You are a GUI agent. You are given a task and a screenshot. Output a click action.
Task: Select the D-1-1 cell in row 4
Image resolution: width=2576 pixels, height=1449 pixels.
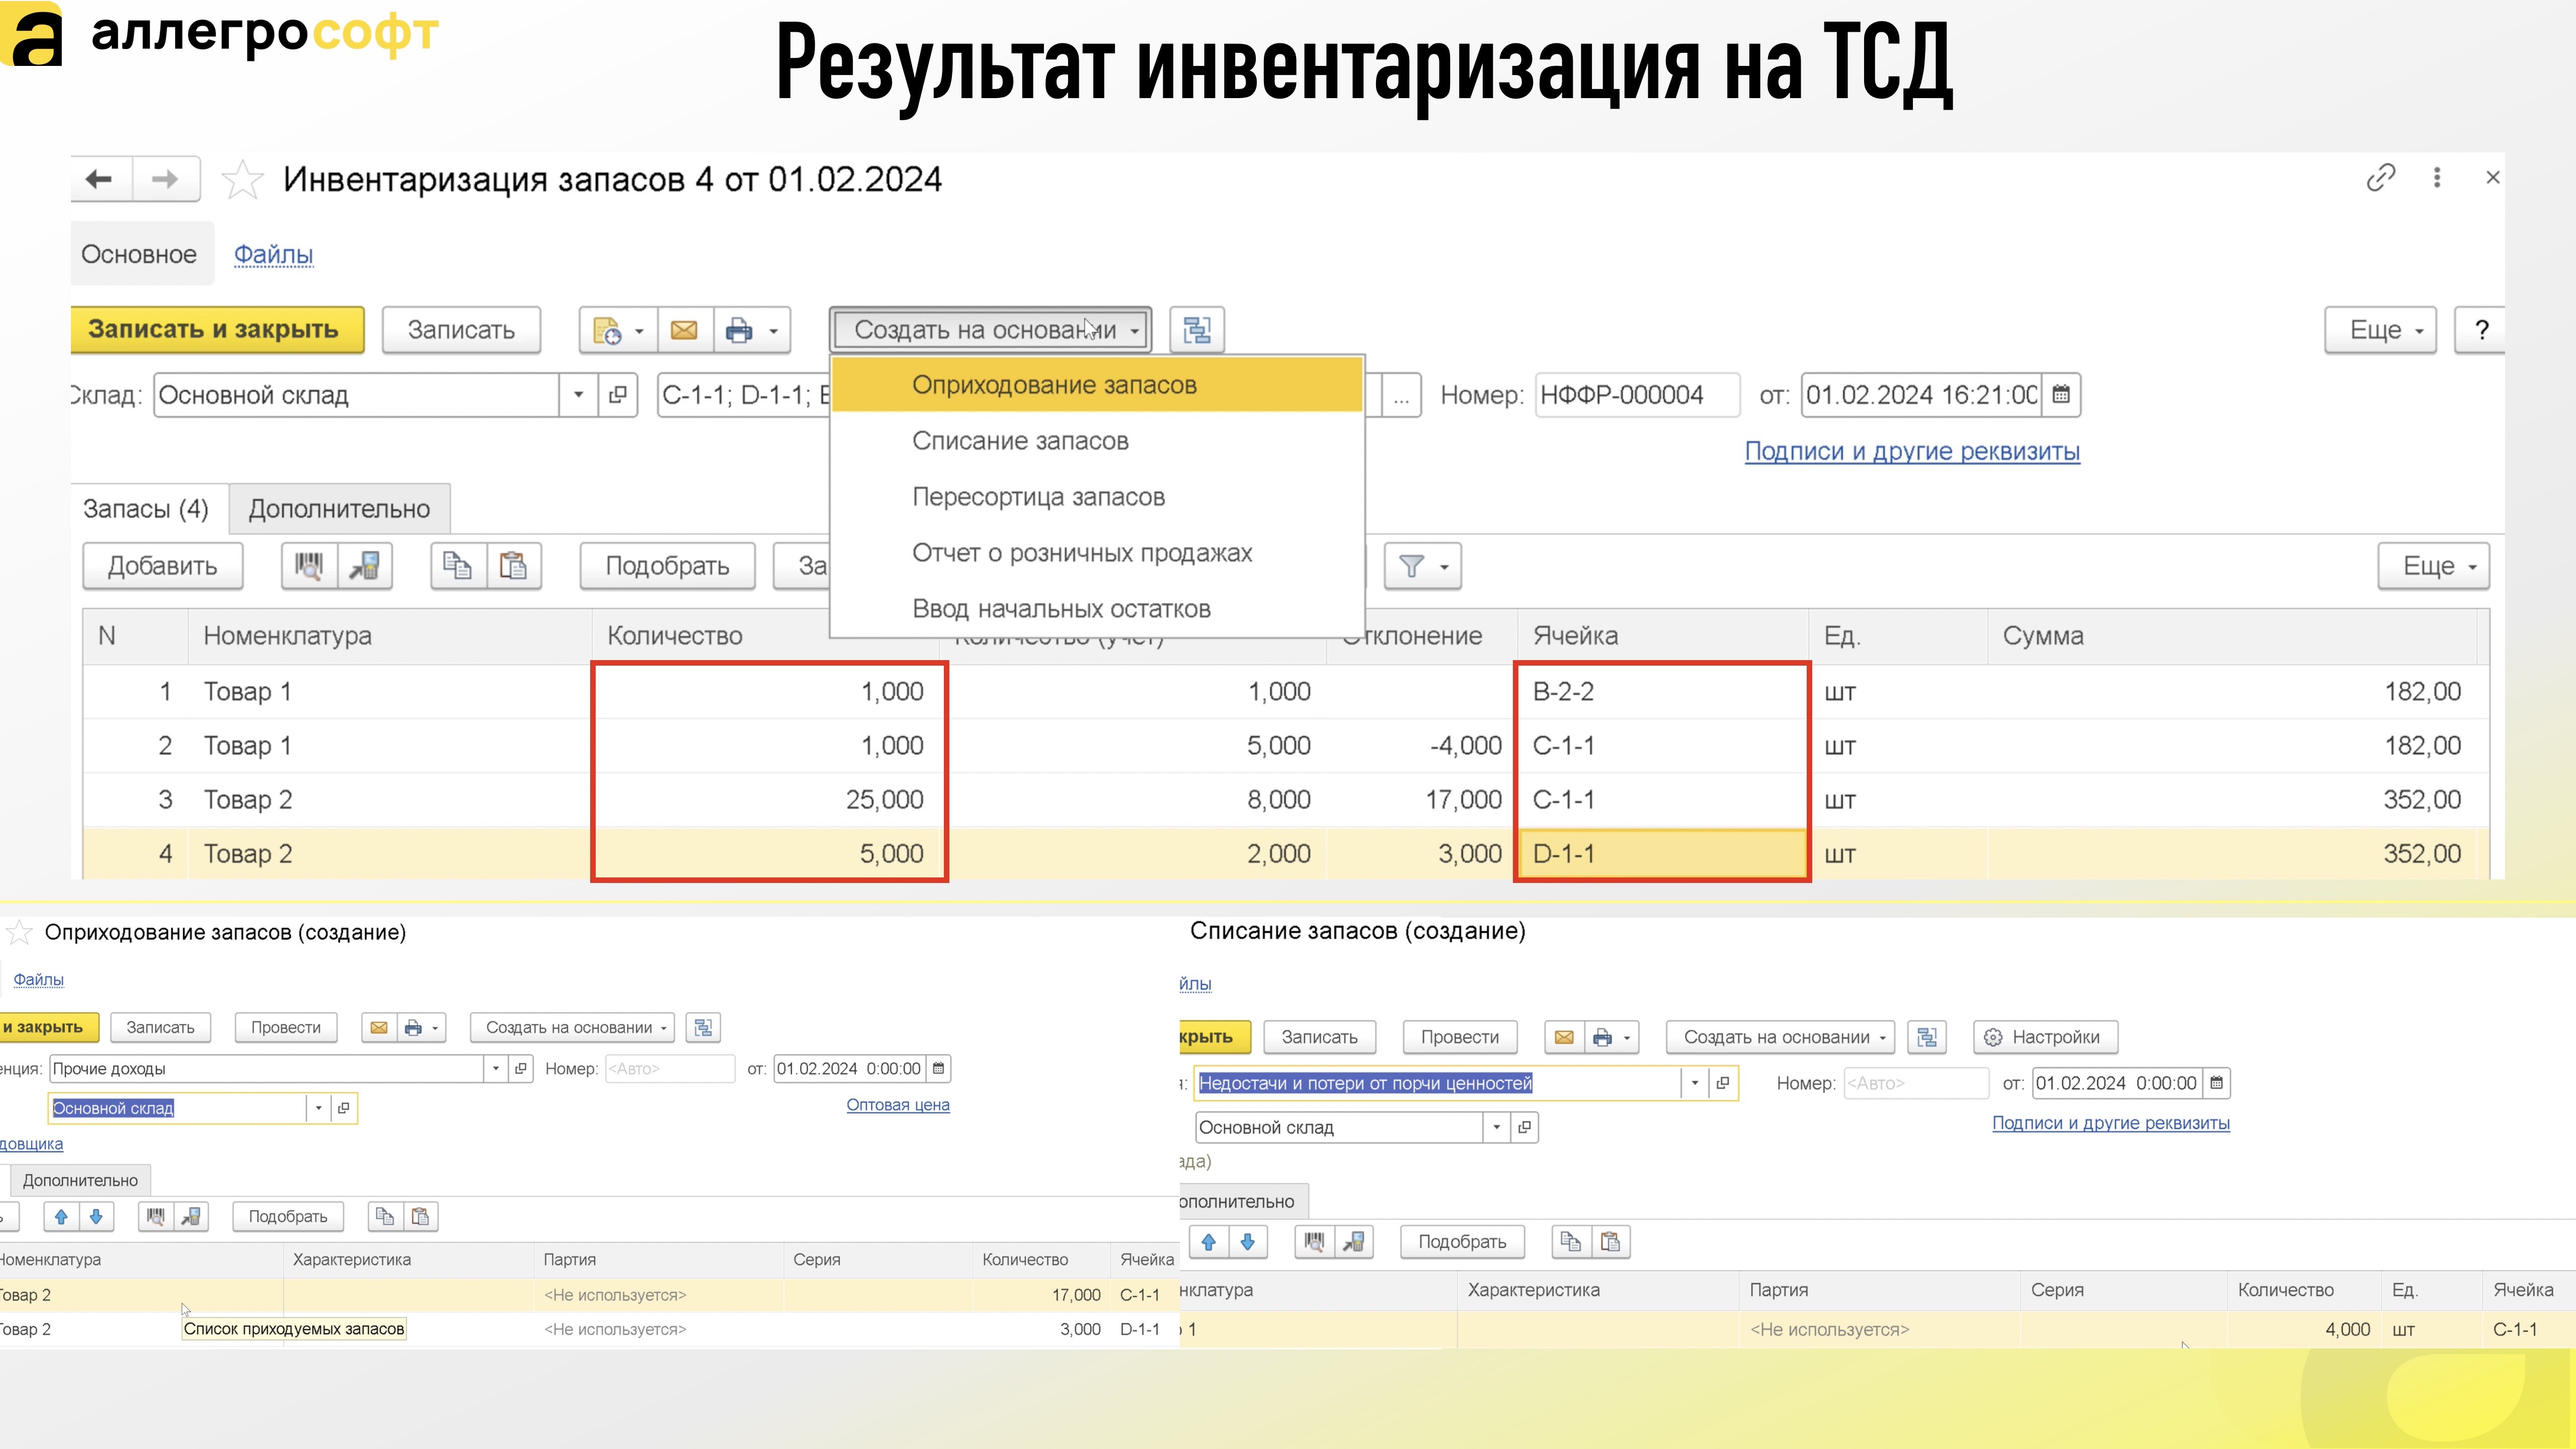coord(1662,854)
